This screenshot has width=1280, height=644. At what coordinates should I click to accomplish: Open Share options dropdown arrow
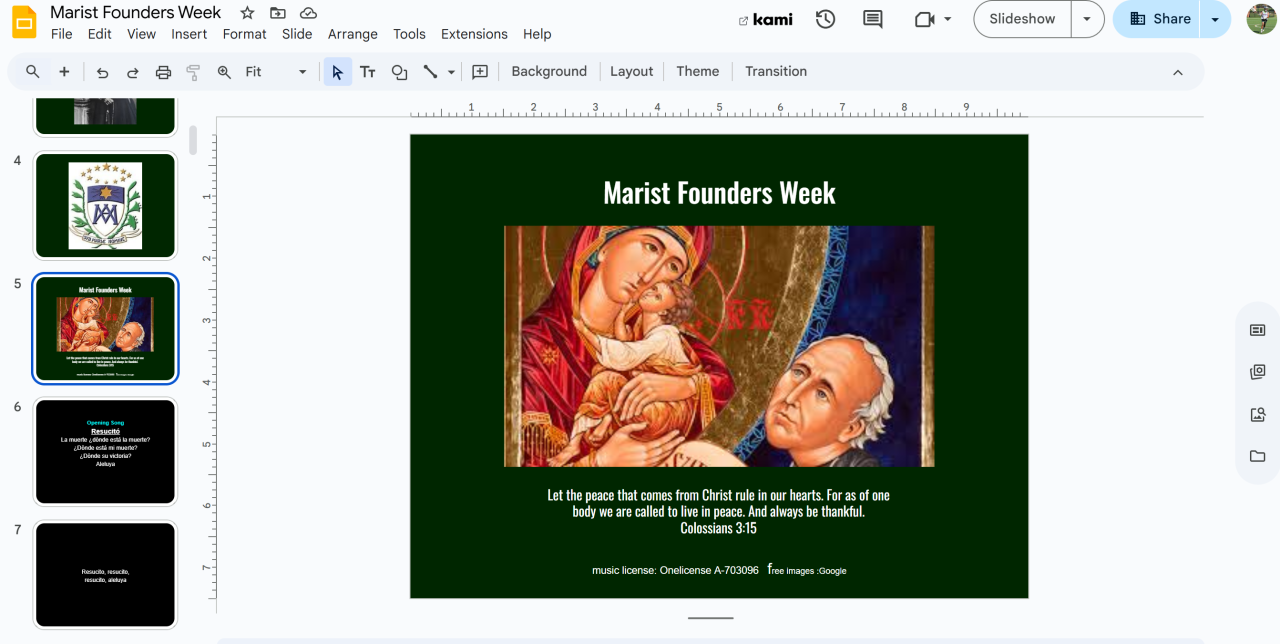[1215, 19]
